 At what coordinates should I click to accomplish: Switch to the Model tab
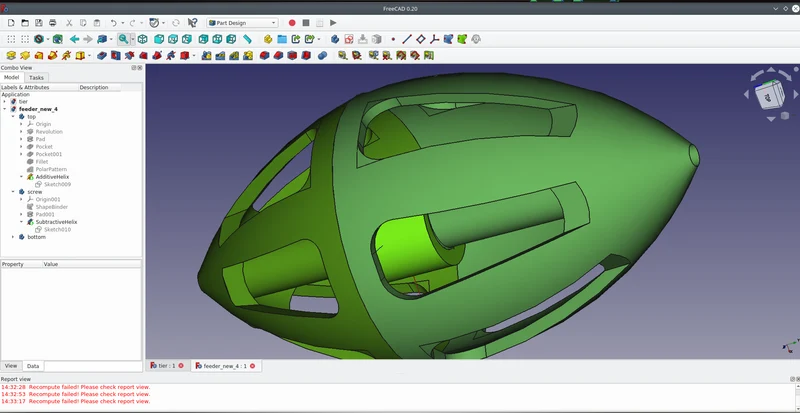pos(11,78)
